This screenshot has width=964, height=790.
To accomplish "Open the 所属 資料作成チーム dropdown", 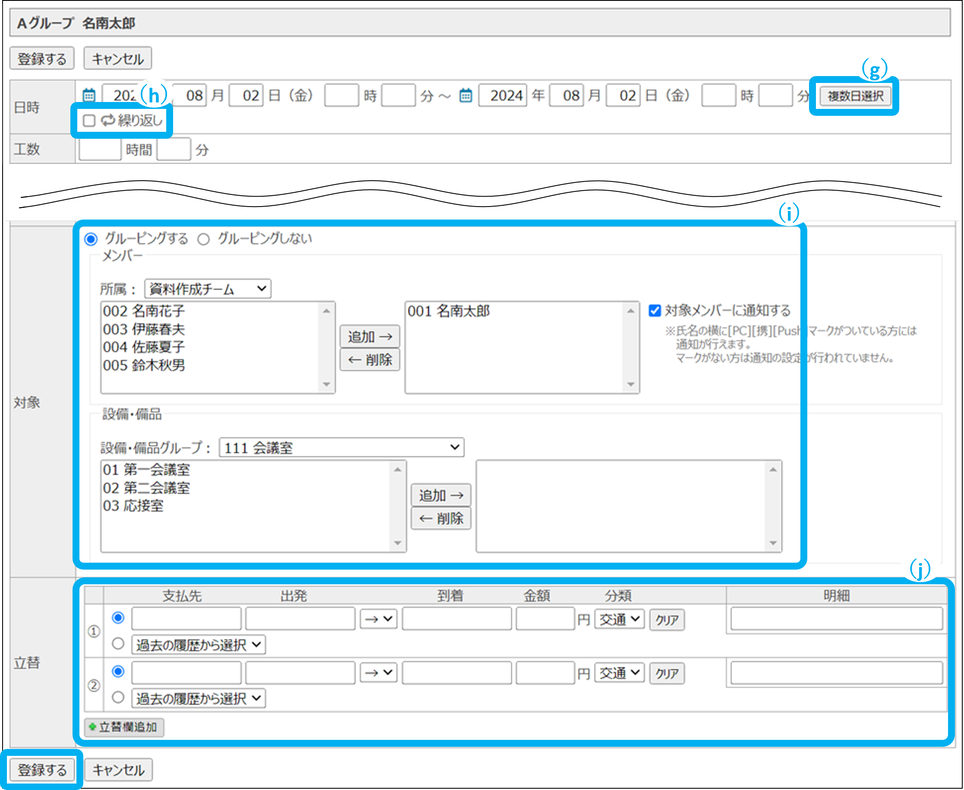I will tap(207, 288).
